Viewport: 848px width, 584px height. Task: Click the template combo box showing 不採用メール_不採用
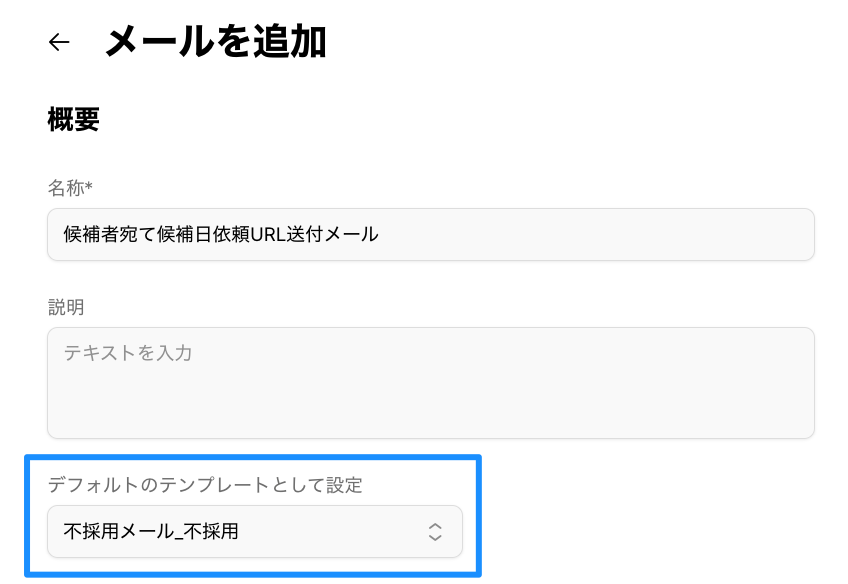tap(255, 531)
